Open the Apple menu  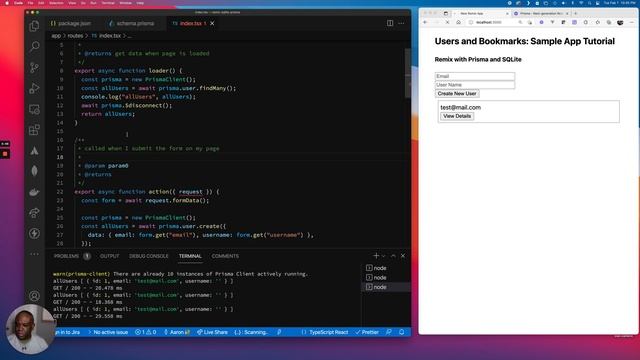point(7,3)
